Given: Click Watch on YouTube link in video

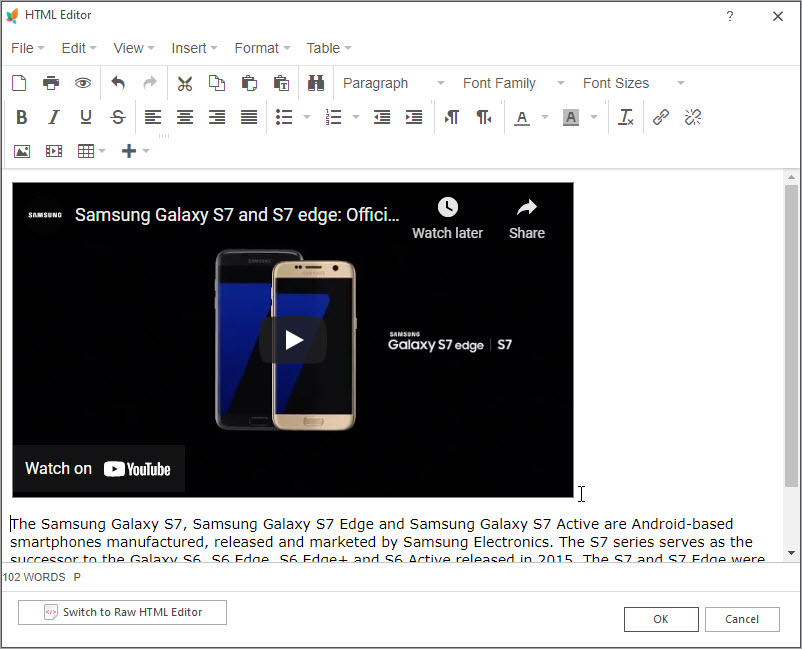Looking at the screenshot, I should click(98, 468).
